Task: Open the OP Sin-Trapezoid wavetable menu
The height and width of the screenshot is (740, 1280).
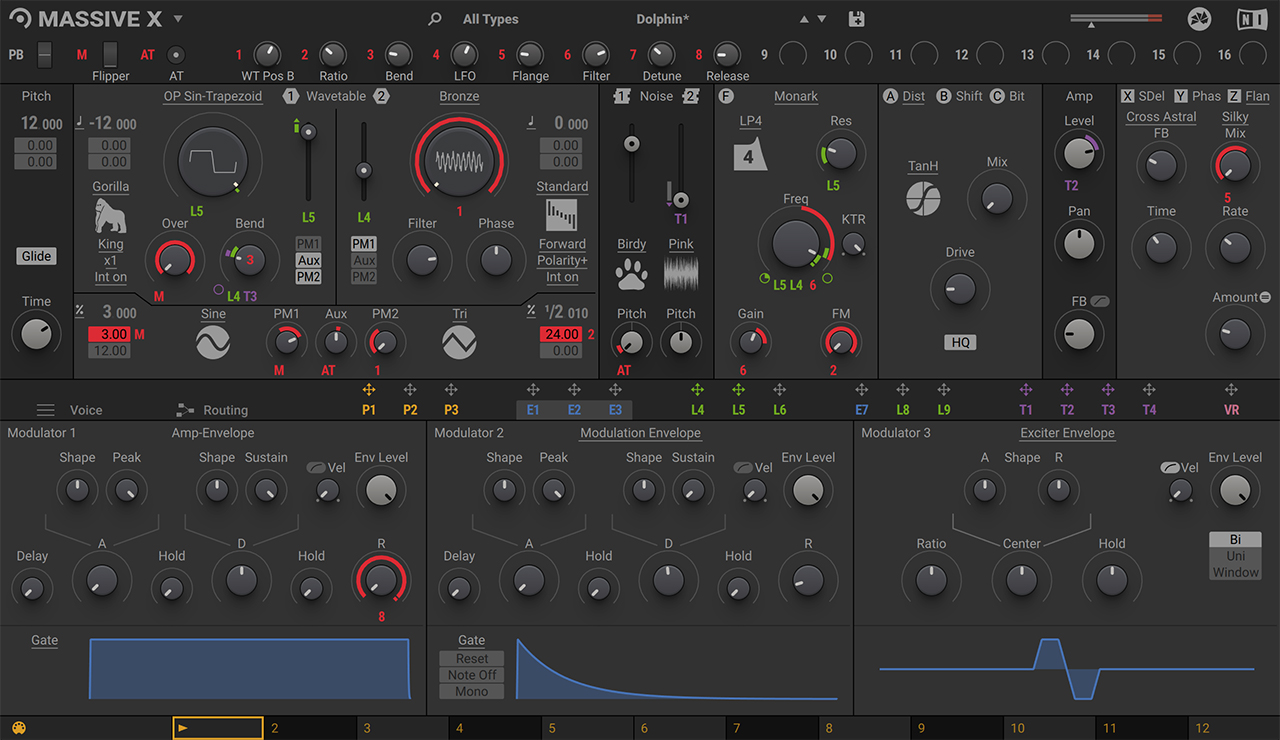Action: [x=212, y=96]
